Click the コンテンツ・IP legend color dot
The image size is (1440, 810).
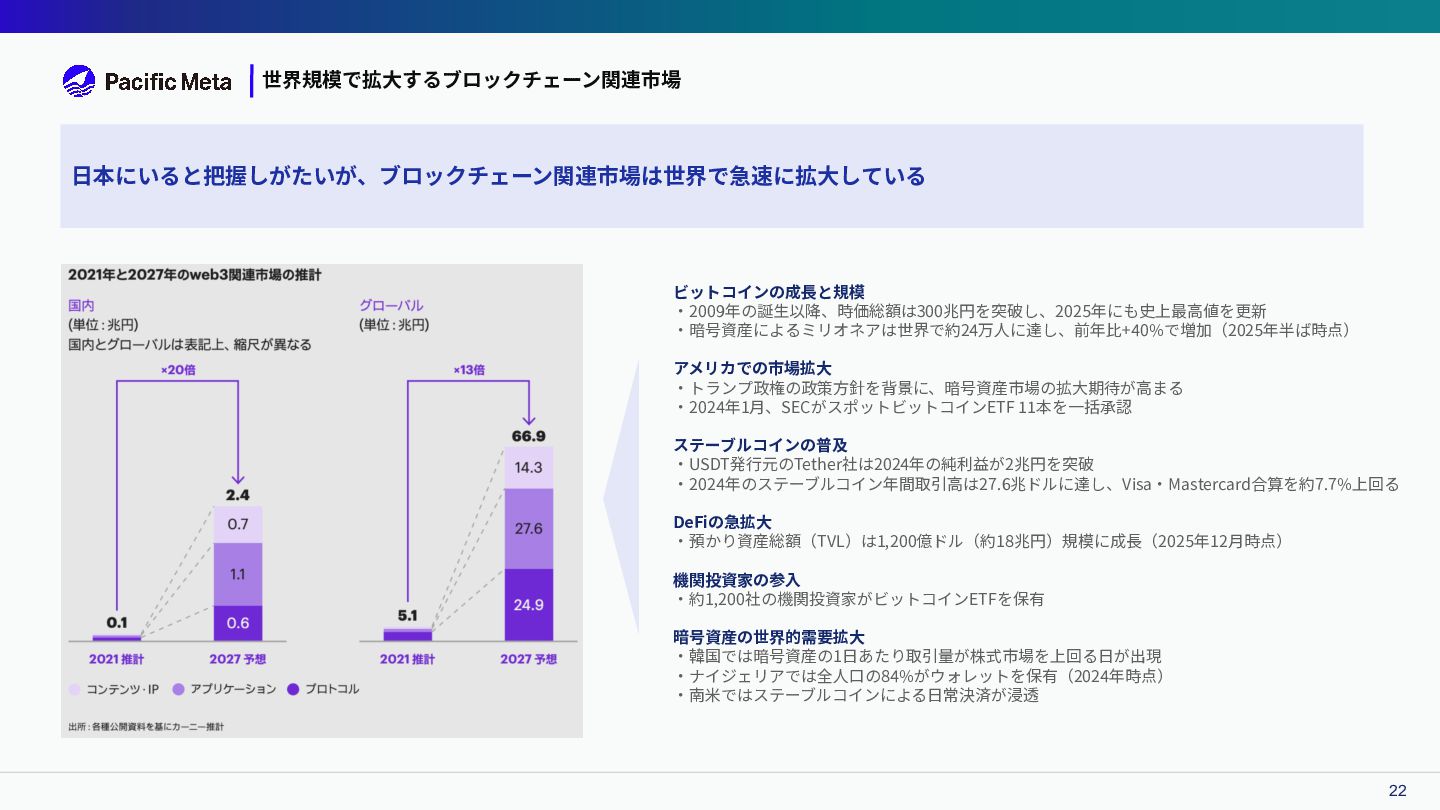[x=75, y=689]
